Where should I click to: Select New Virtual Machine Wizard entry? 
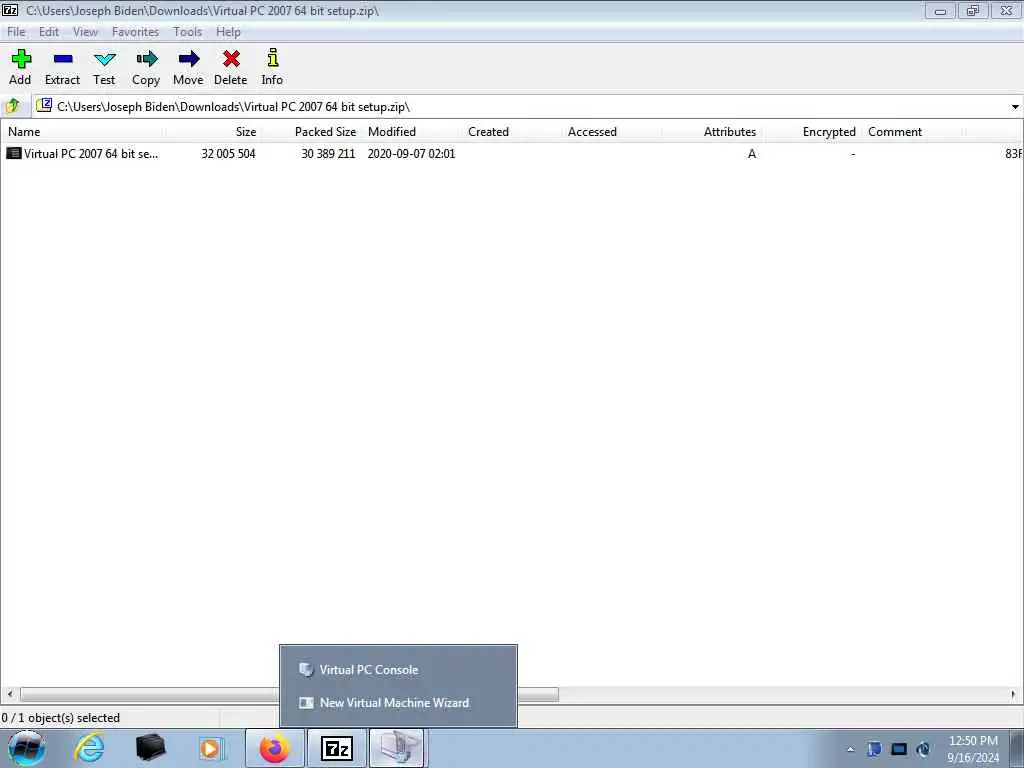coord(398,703)
